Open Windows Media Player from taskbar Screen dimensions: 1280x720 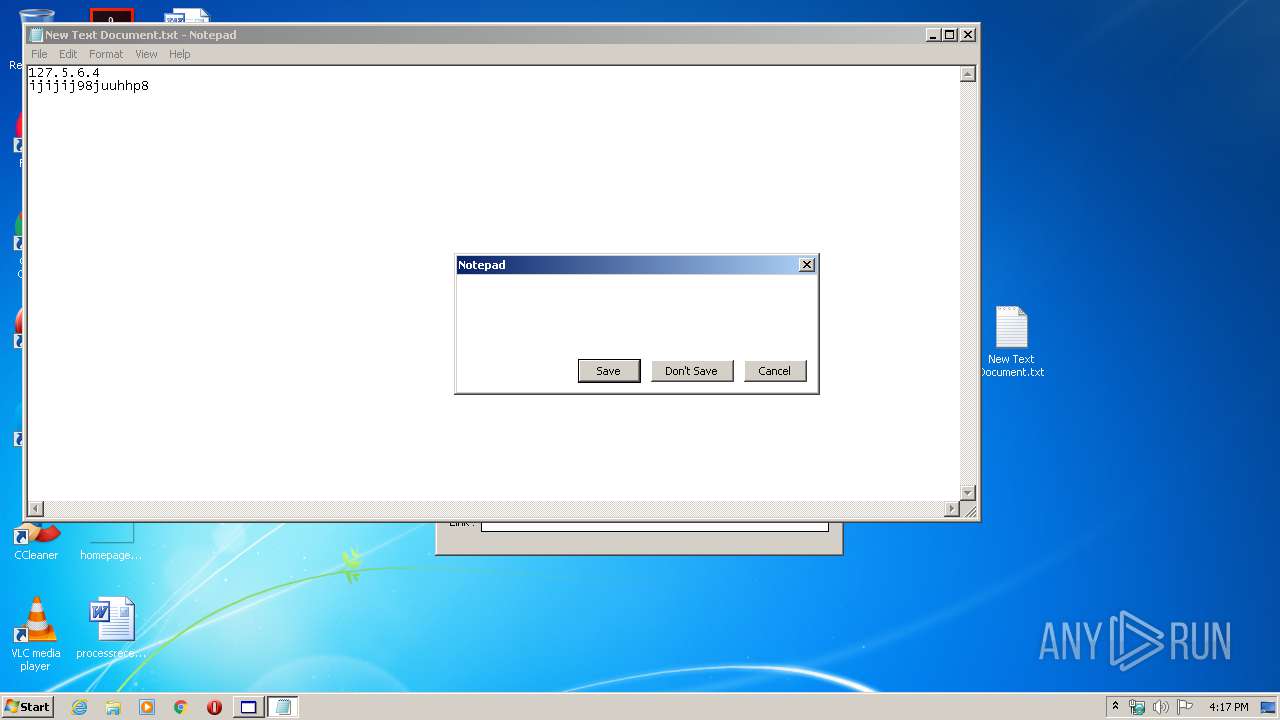pos(147,707)
